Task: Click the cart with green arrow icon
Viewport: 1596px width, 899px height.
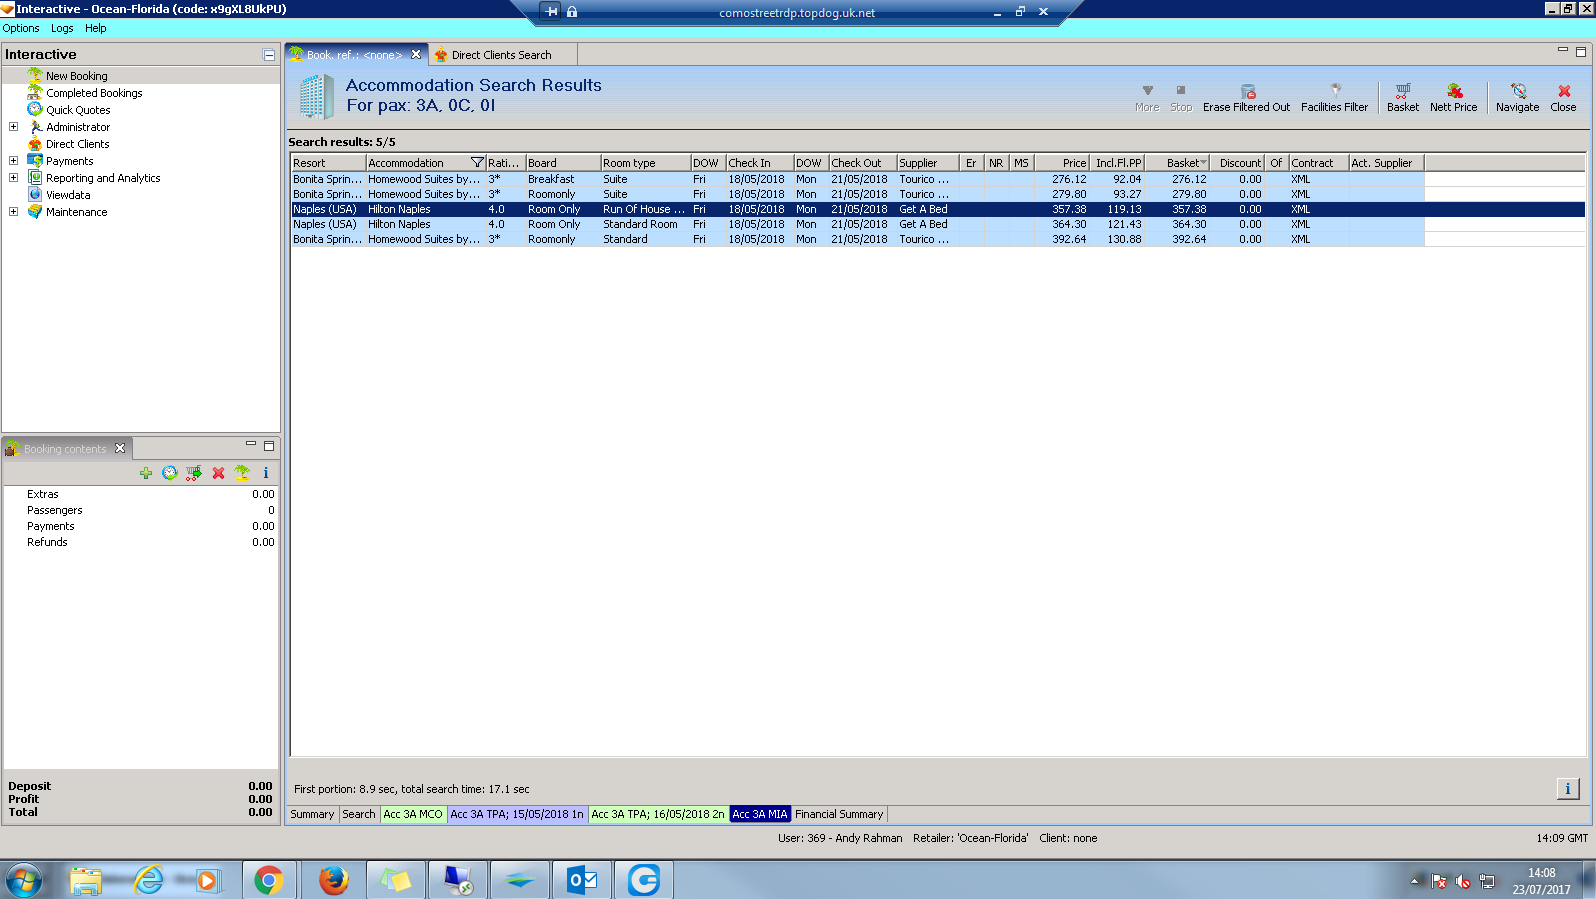Action: (x=194, y=473)
